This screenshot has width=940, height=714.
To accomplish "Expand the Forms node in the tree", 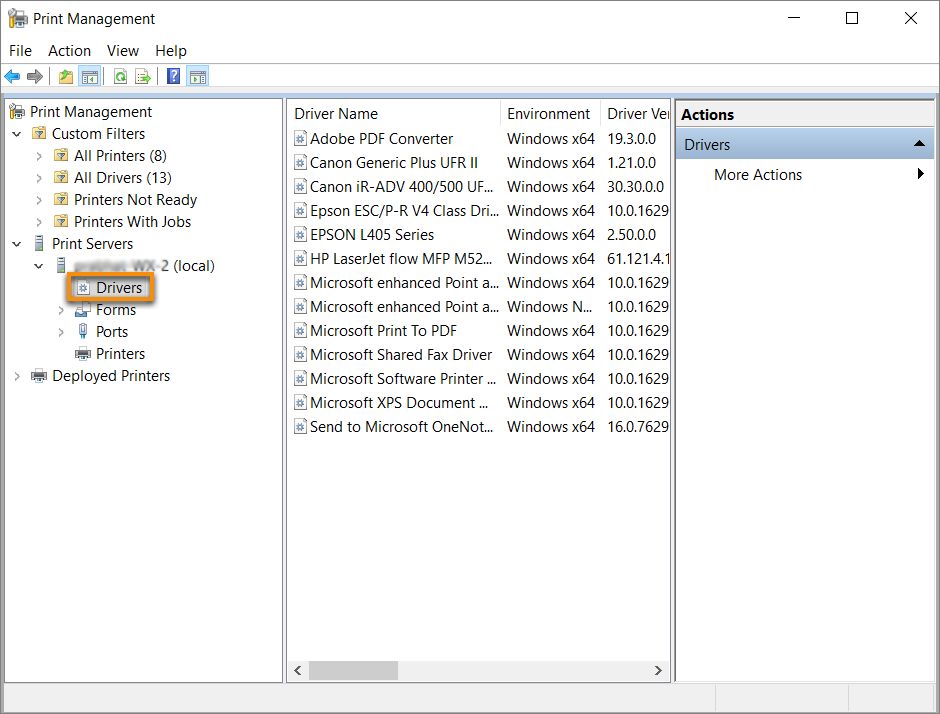I will pyautogui.click(x=60, y=309).
